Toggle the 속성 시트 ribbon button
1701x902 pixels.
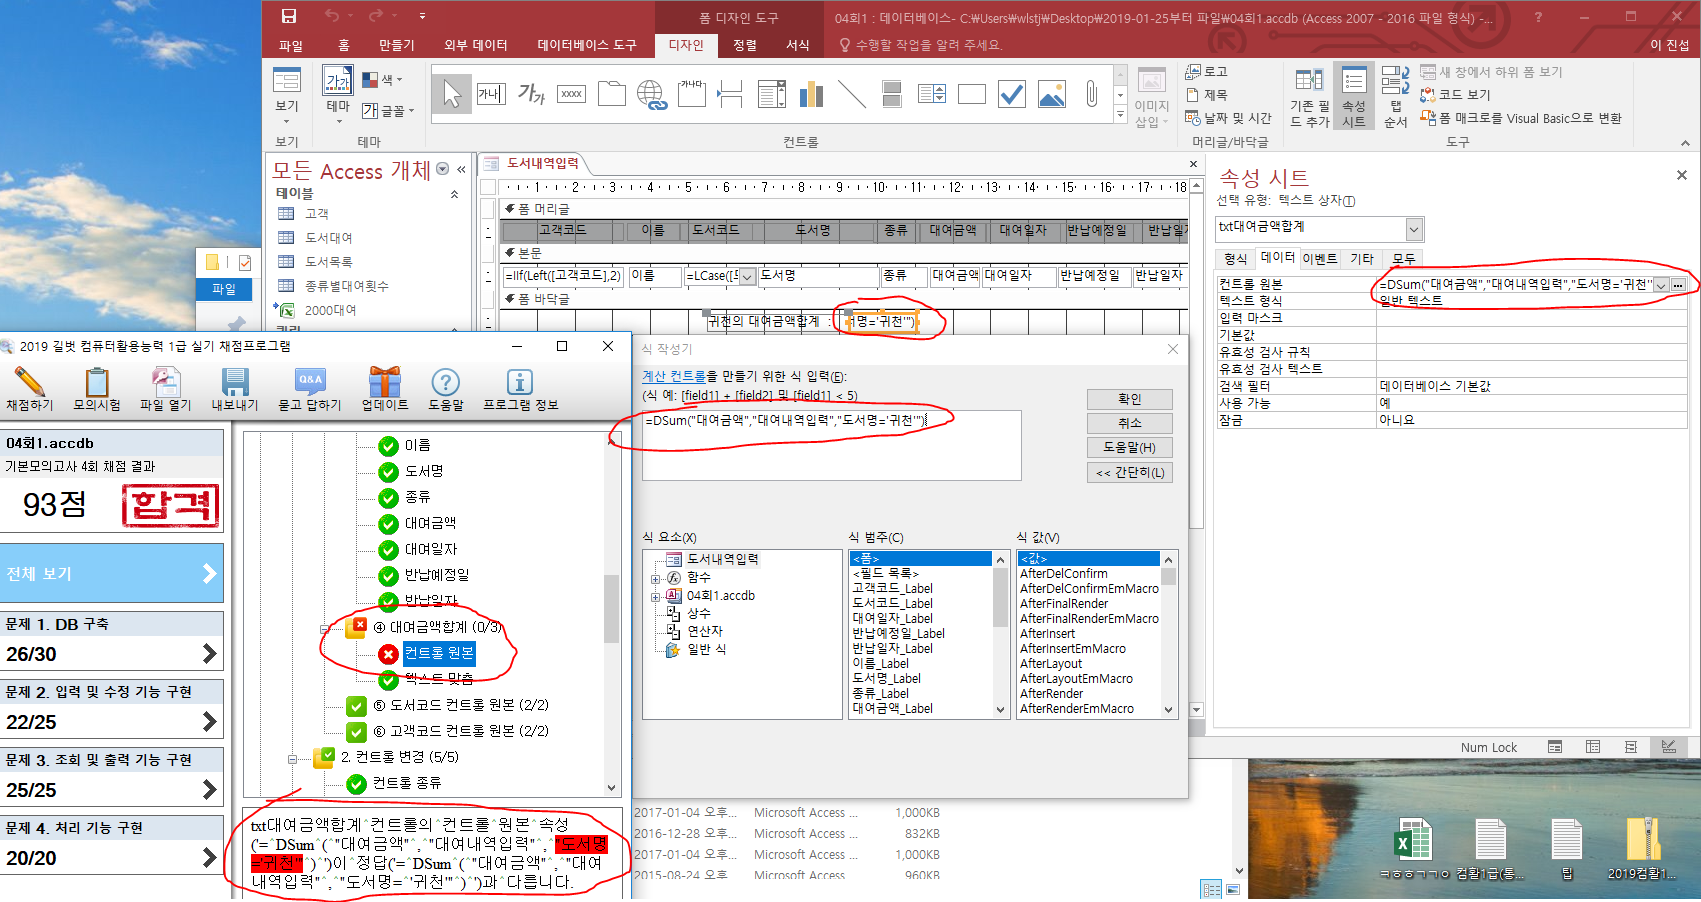[1353, 96]
